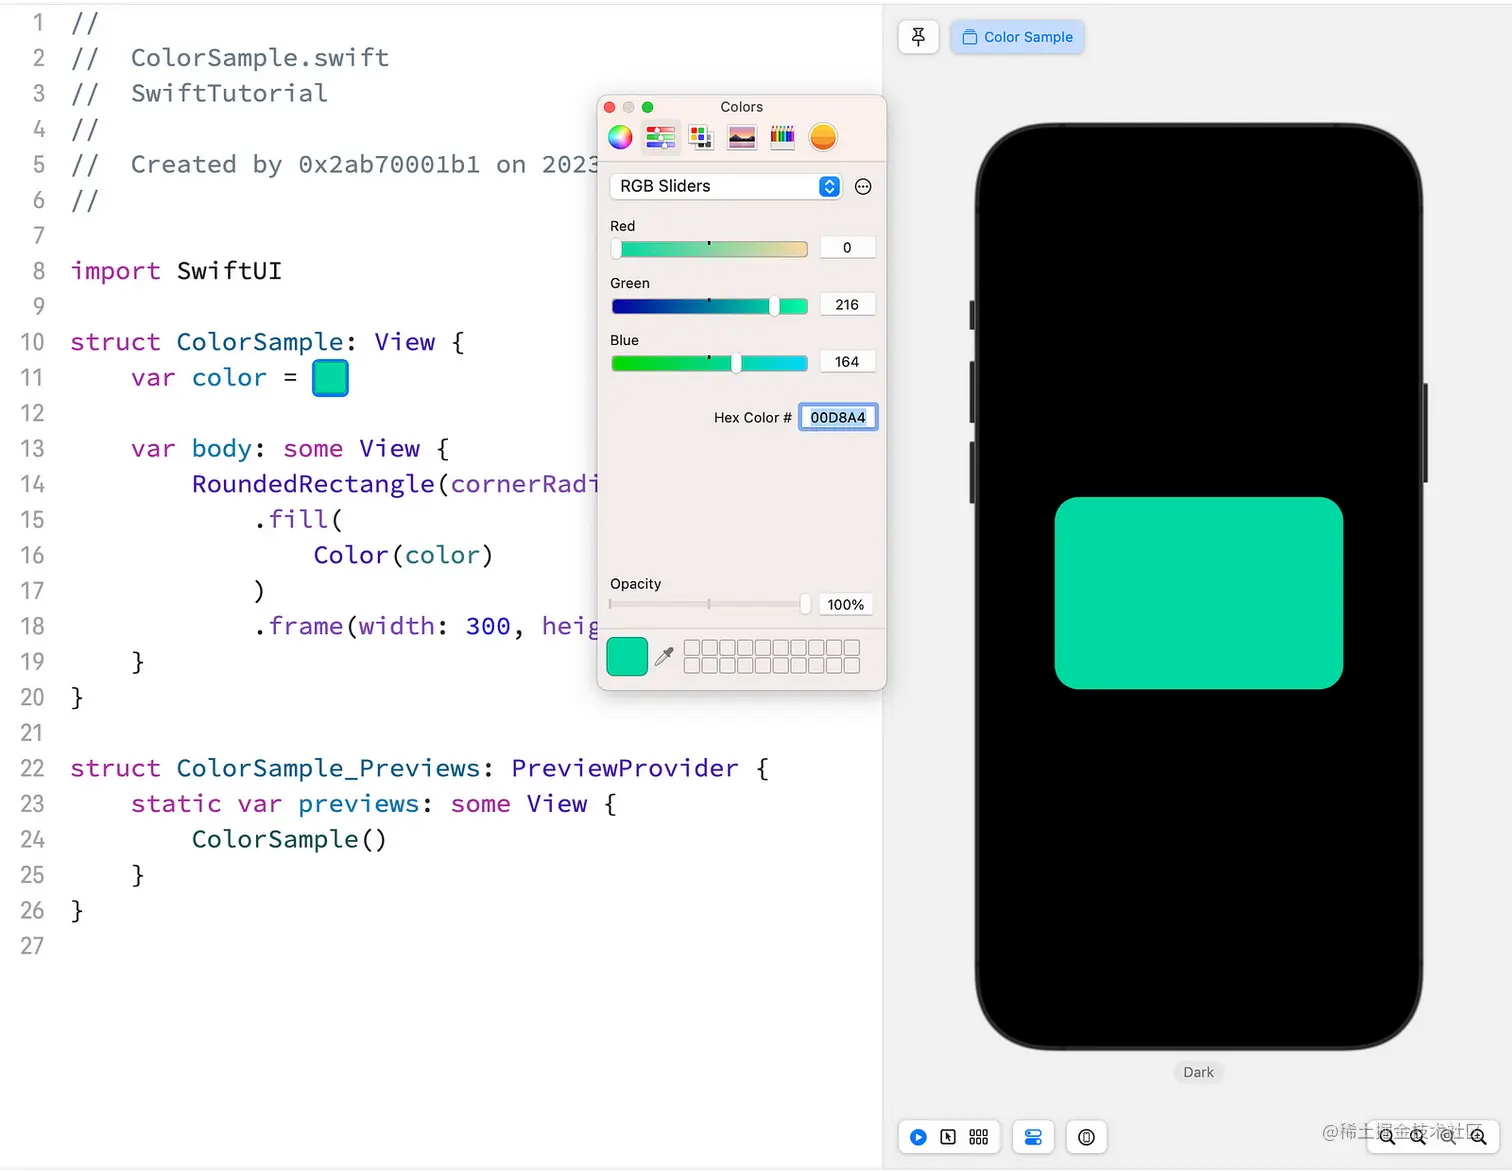
Task: Click 'static' keyword on line 23
Action: [176, 804]
